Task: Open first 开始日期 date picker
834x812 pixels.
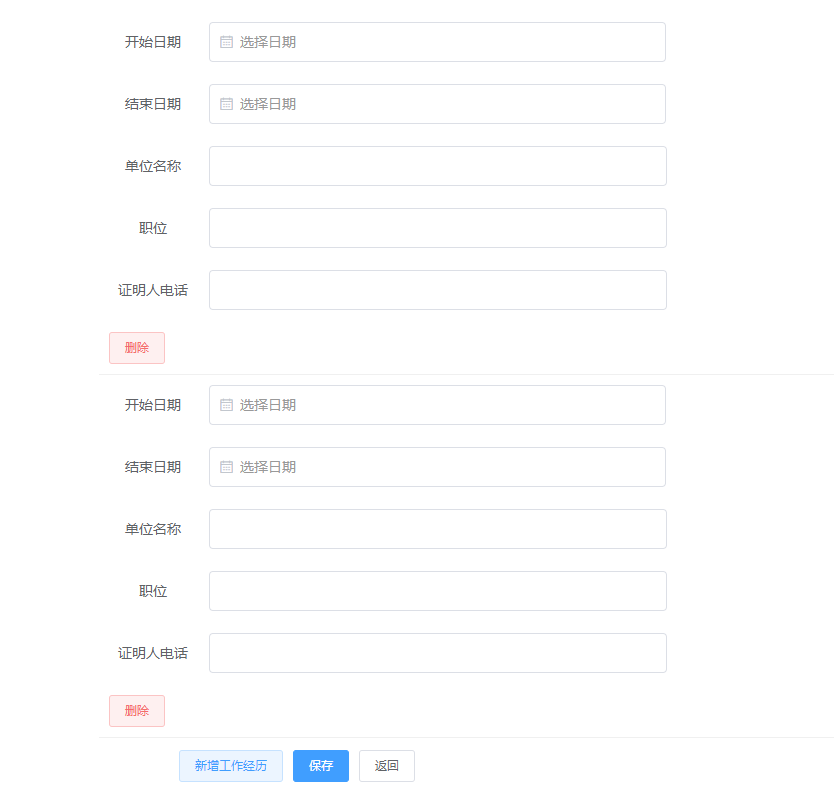Action: [x=437, y=42]
